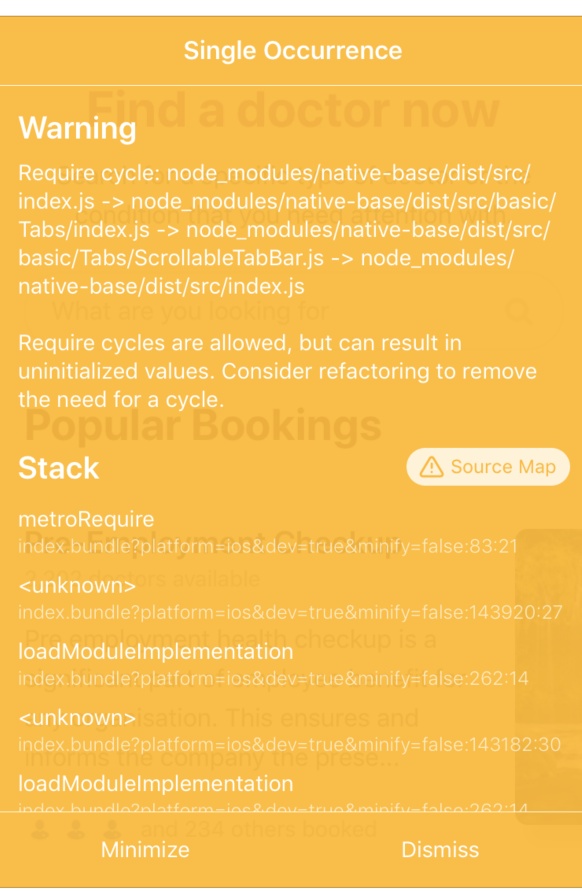The width and height of the screenshot is (582, 892).
Task: Dismiss the warning overlay
Action: 440,850
